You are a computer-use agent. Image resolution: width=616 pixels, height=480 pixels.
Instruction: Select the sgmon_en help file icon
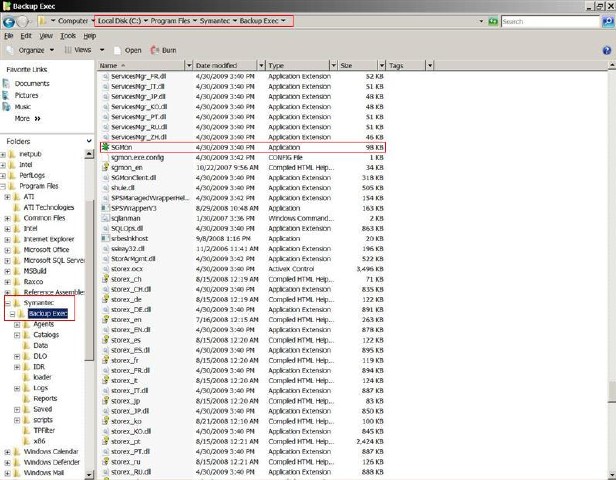click(x=105, y=167)
